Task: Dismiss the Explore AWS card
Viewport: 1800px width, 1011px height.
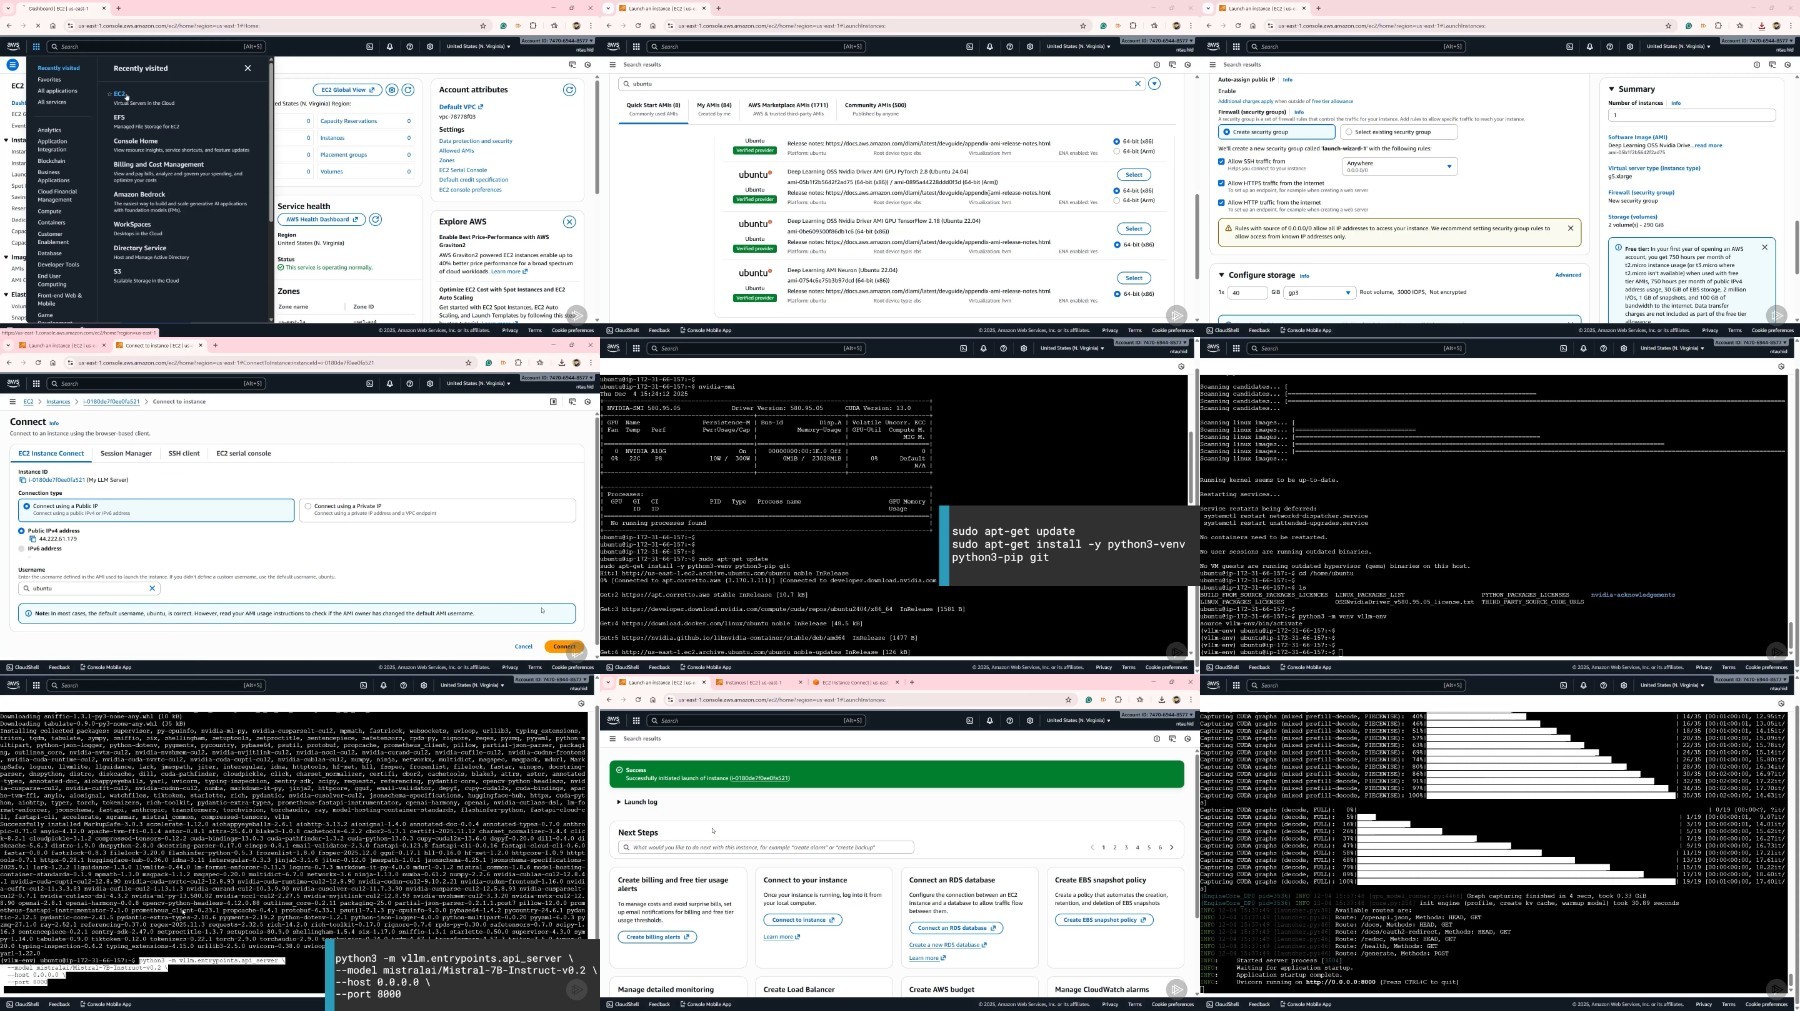Action: coord(569,222)
